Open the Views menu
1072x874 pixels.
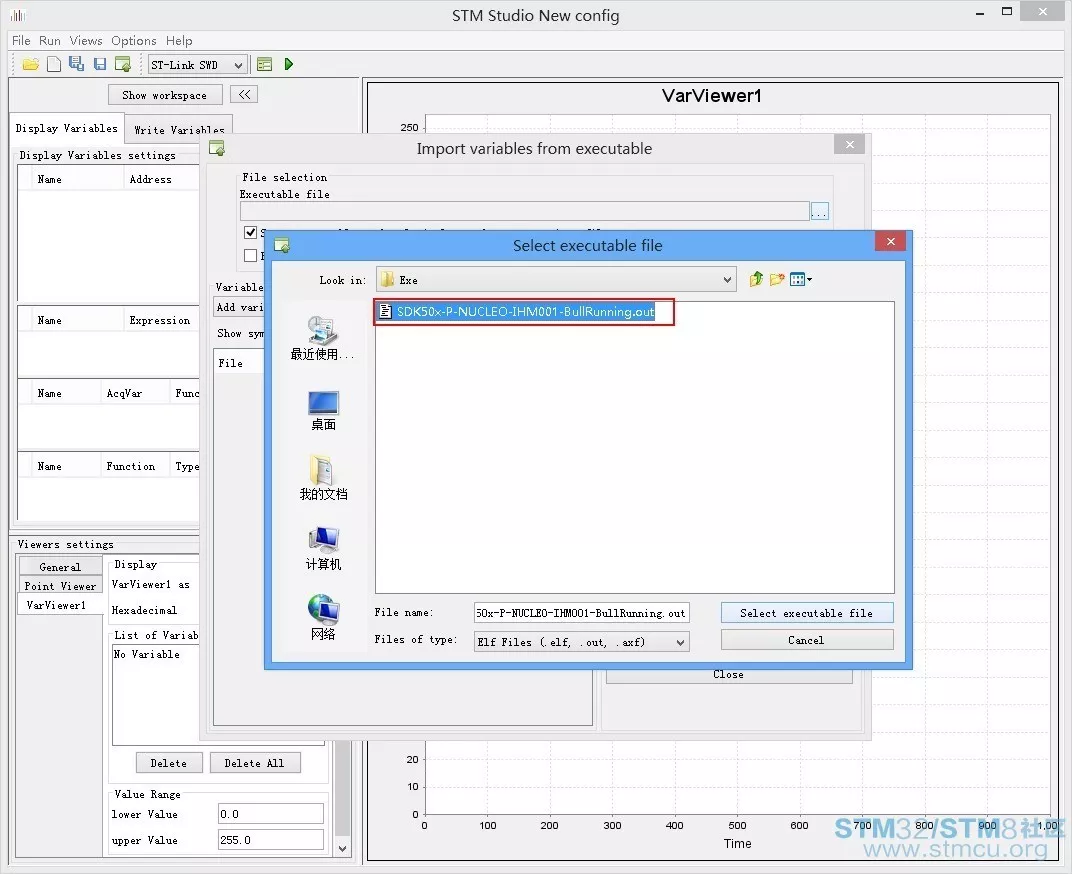(x=85, y=40)
